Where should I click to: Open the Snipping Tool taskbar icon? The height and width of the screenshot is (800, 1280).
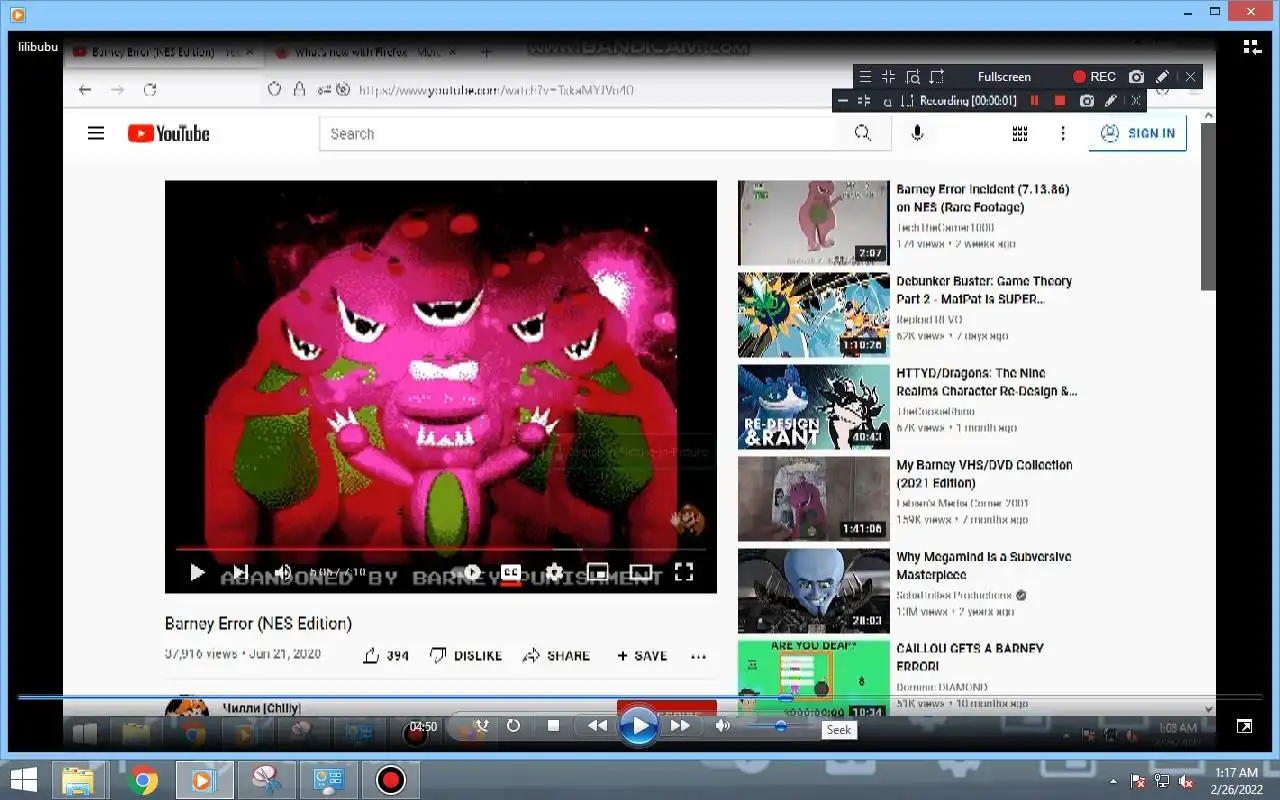tap(267, 779)
